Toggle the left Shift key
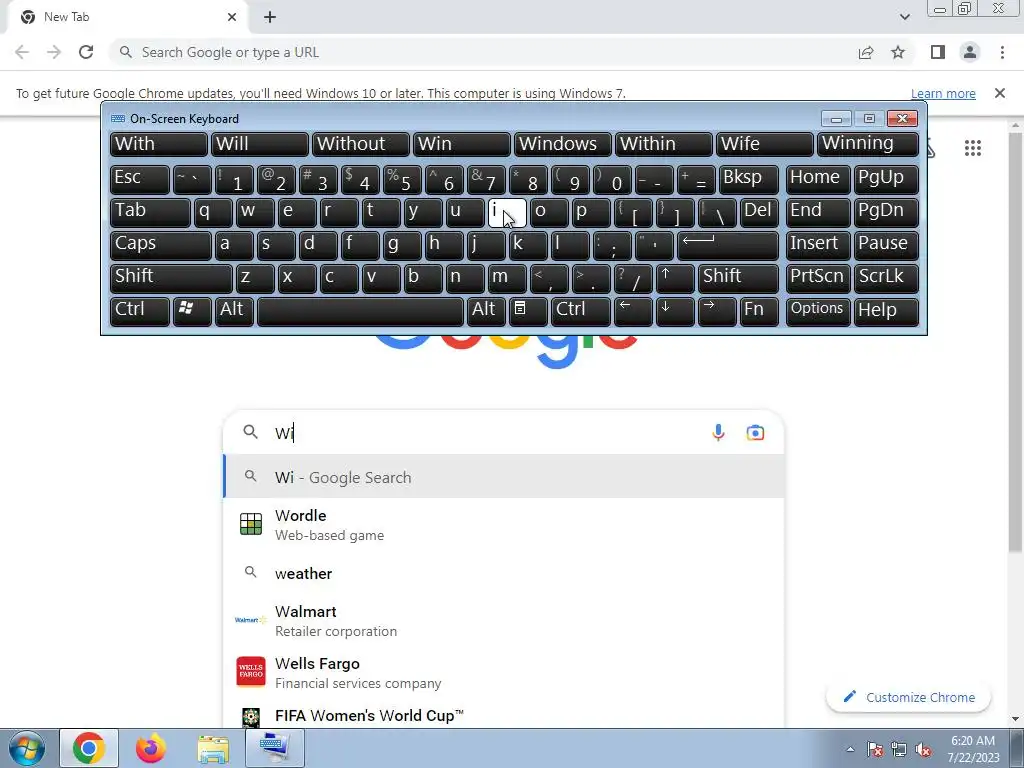 tap(171, 278)
